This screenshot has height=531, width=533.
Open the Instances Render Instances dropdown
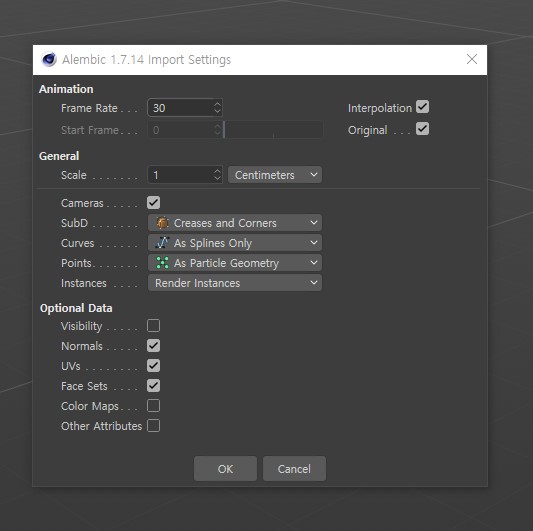pos(235,283)
